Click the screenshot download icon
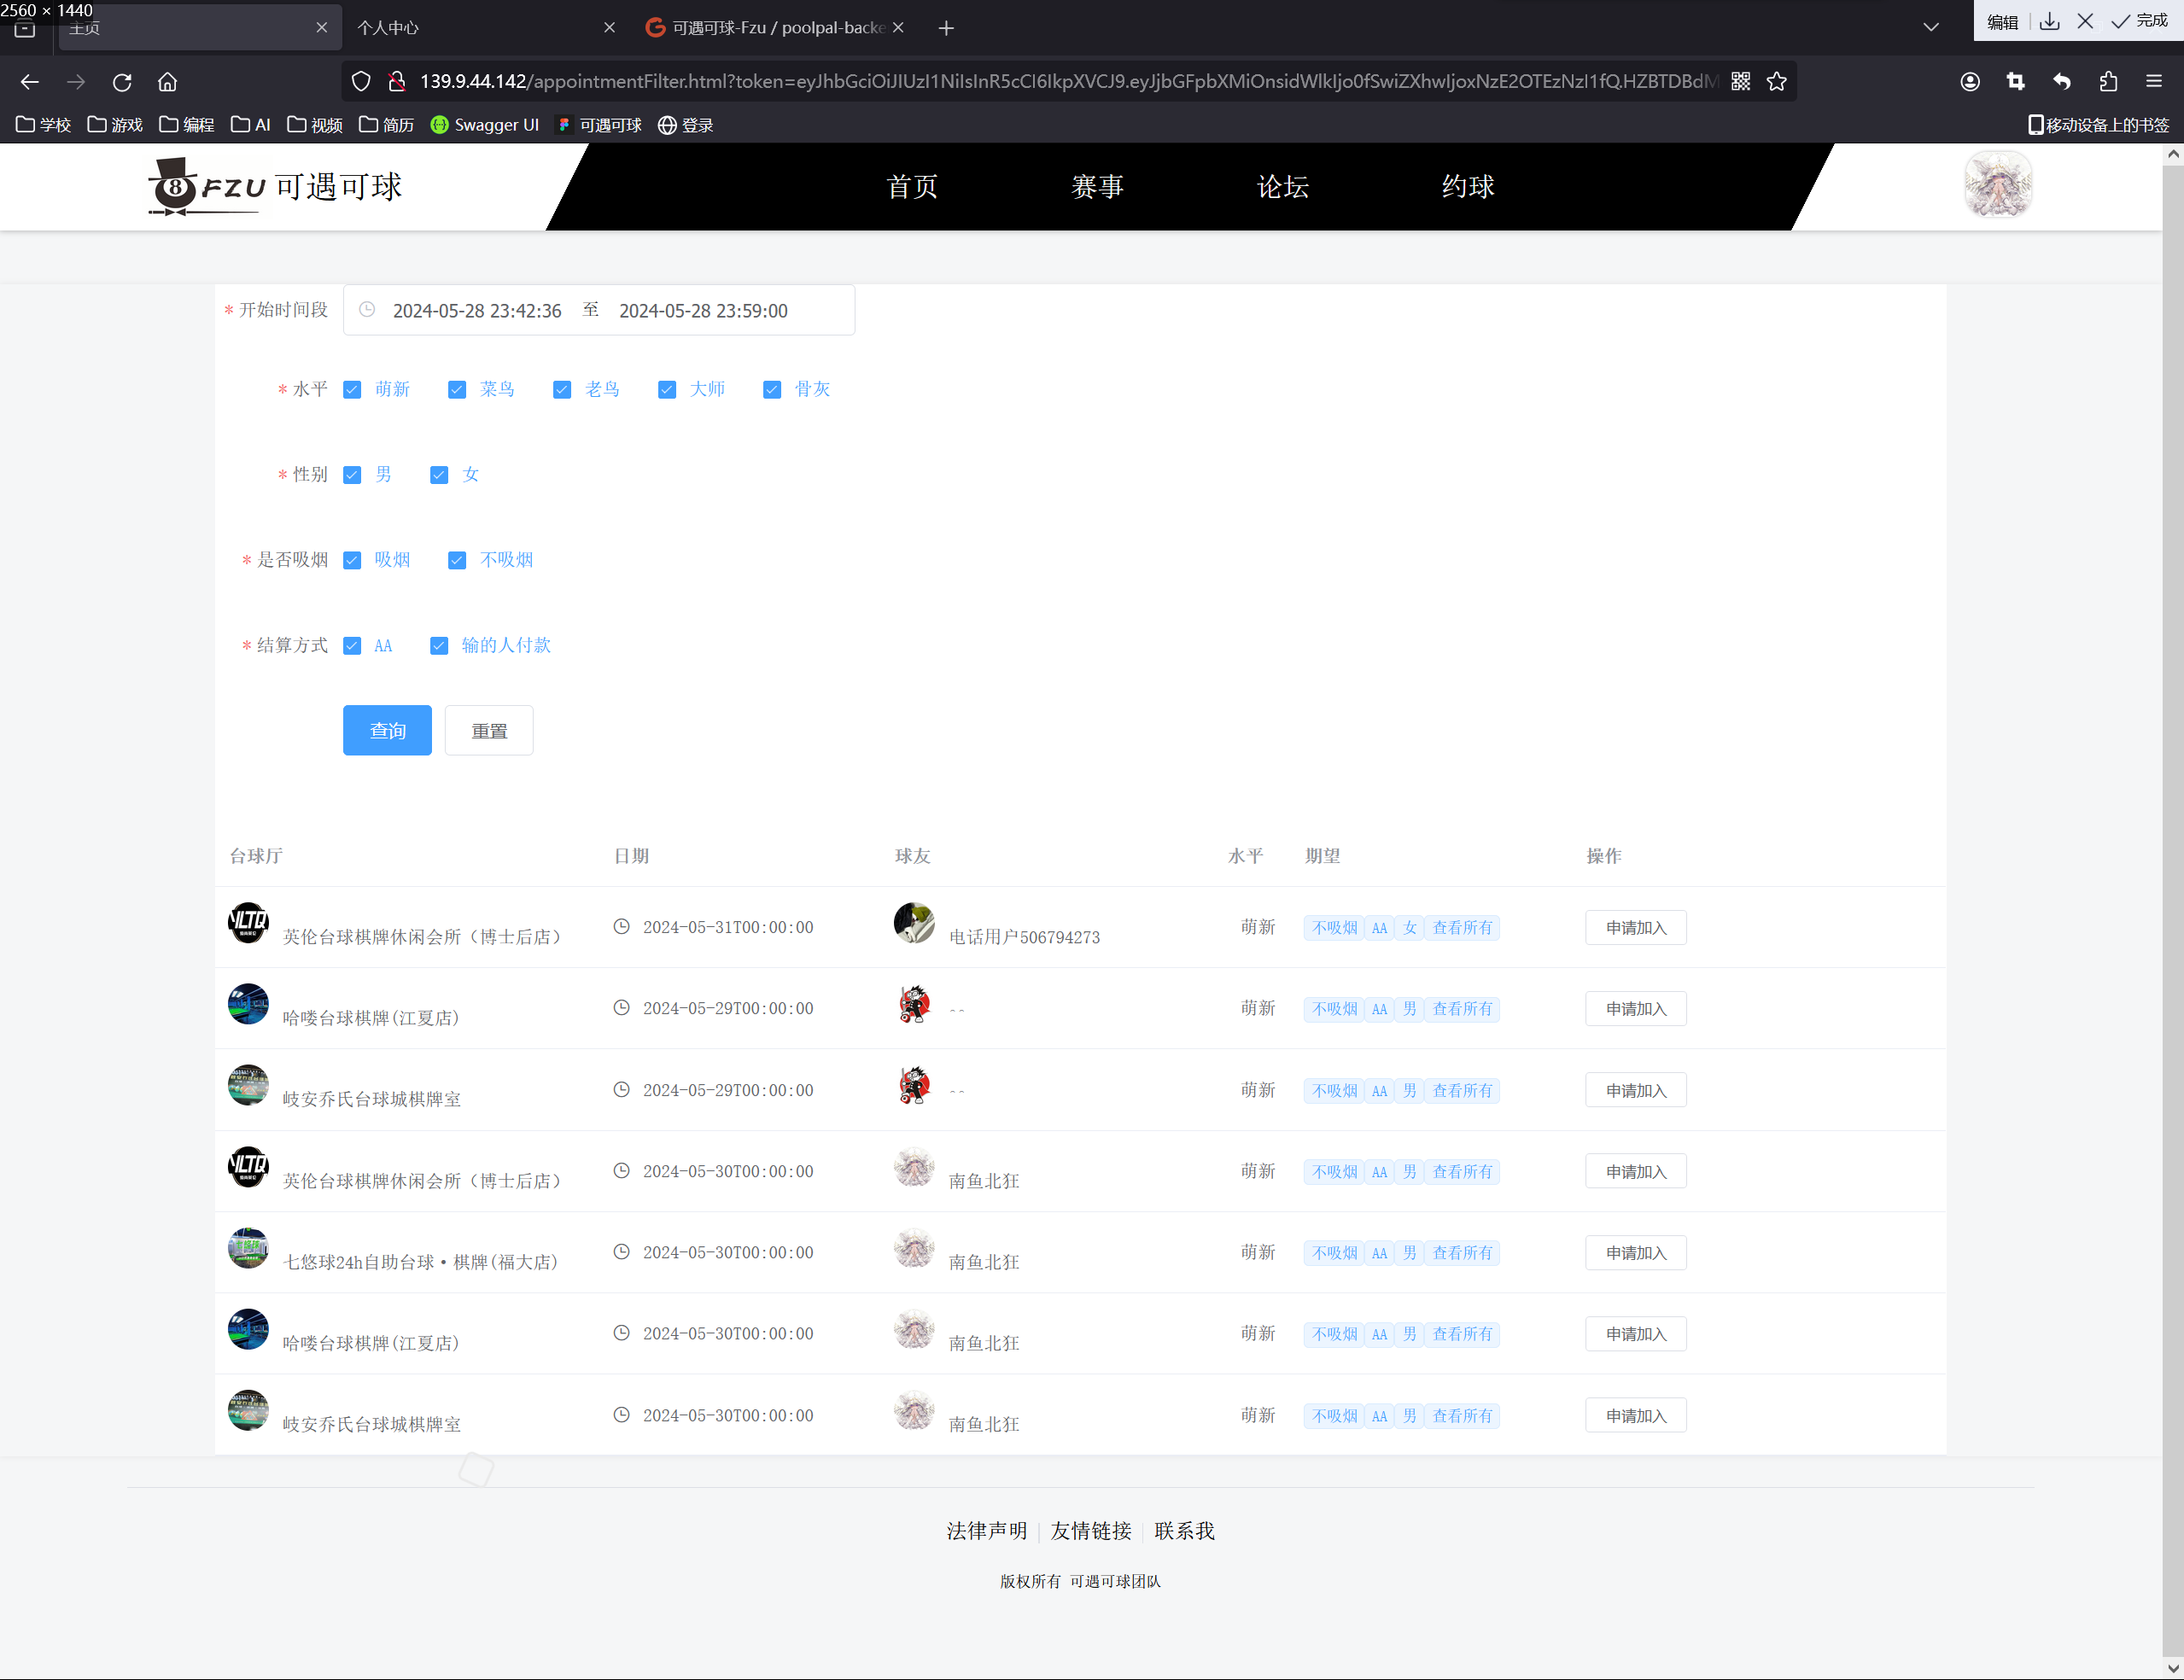The height and width of the screenshot is (1680, 2184). tap(2049, 22)
